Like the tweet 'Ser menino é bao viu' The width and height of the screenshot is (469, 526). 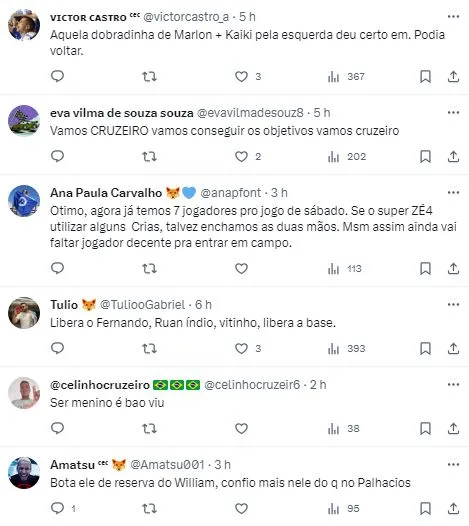click(241, 428)
